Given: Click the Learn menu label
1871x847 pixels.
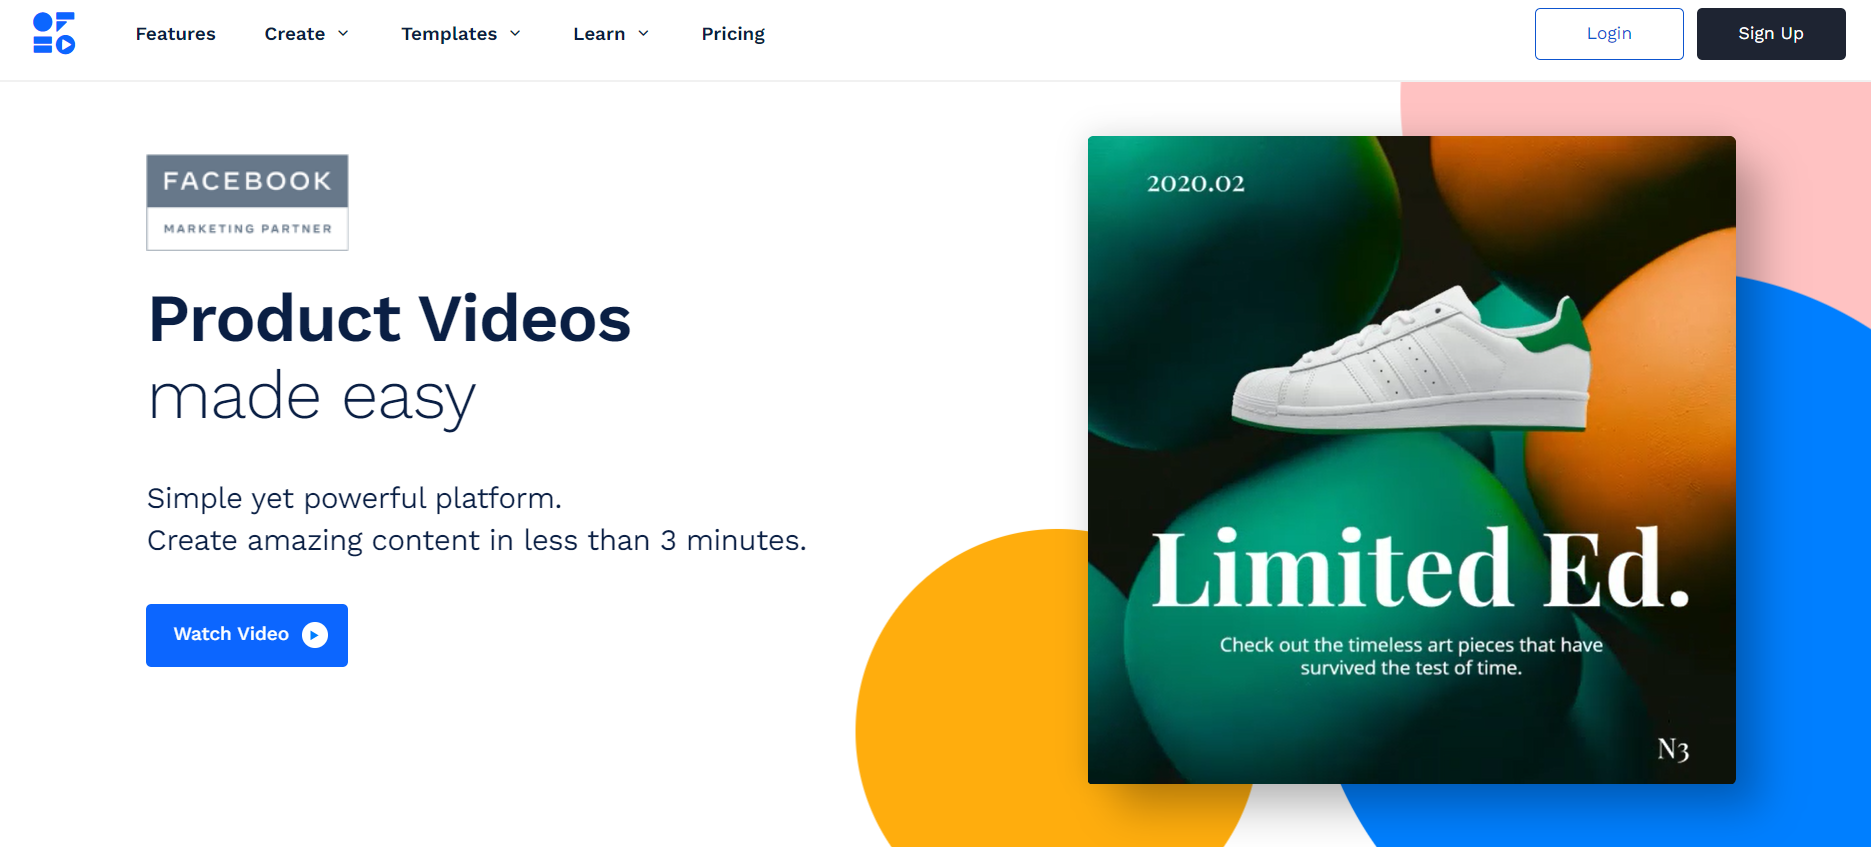Looking at the screenshot, I should point(599,34).
